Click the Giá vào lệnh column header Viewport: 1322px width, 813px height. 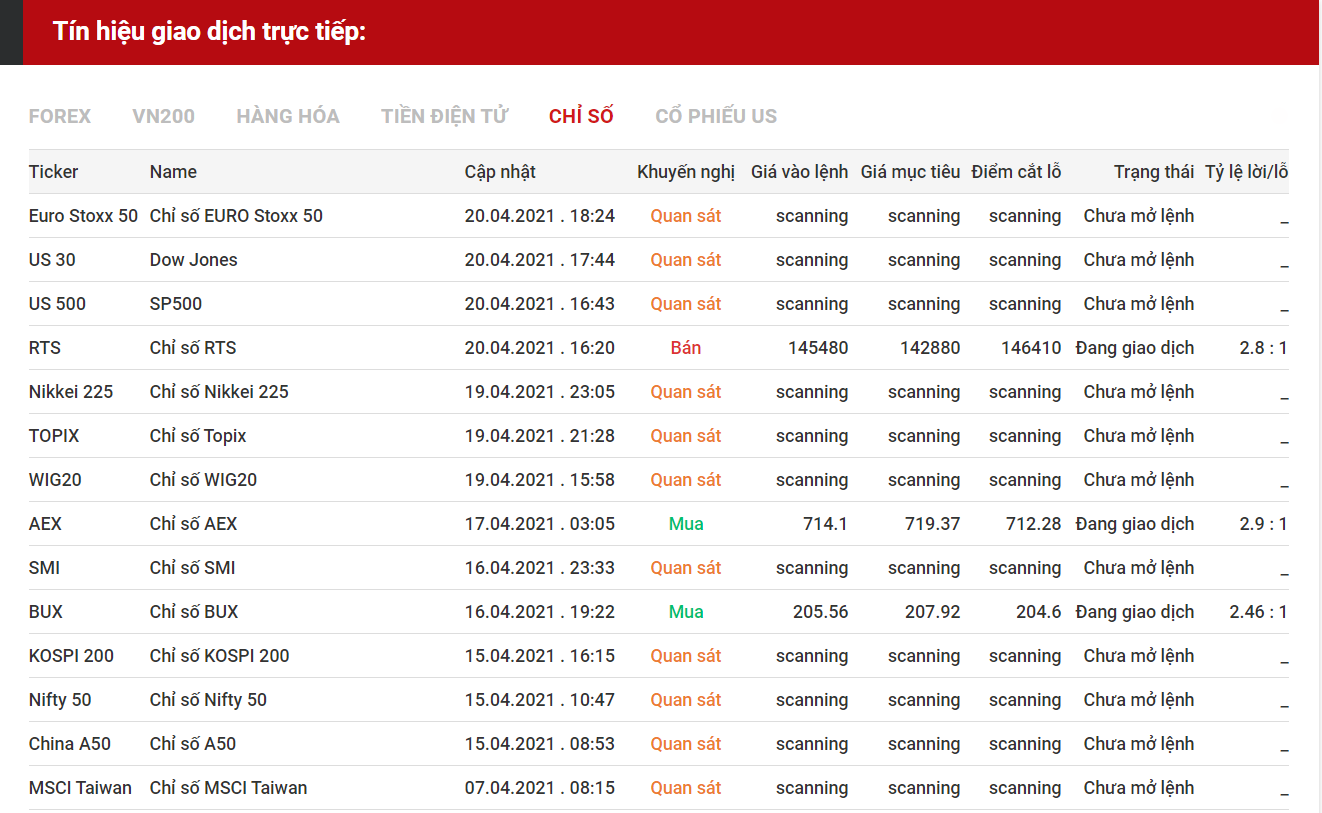click(x=799, y=172)
